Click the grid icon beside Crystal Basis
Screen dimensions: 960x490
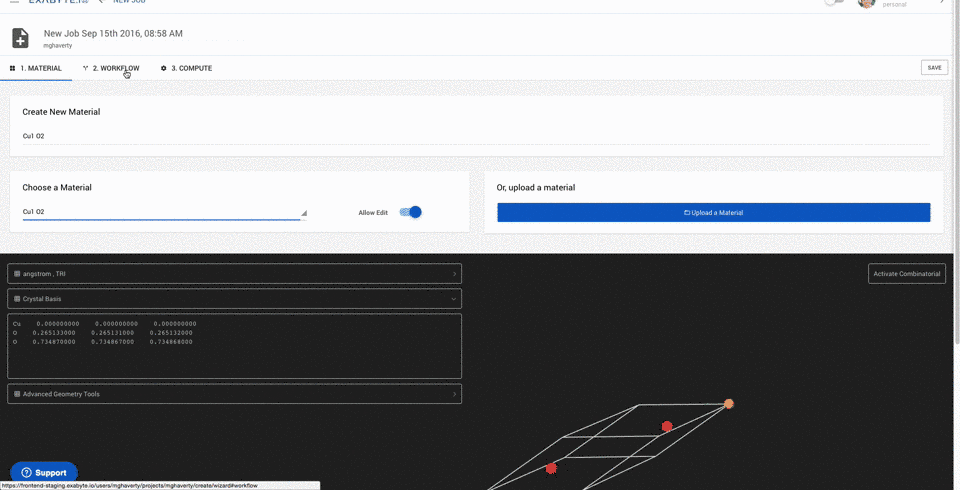(17, 299)
